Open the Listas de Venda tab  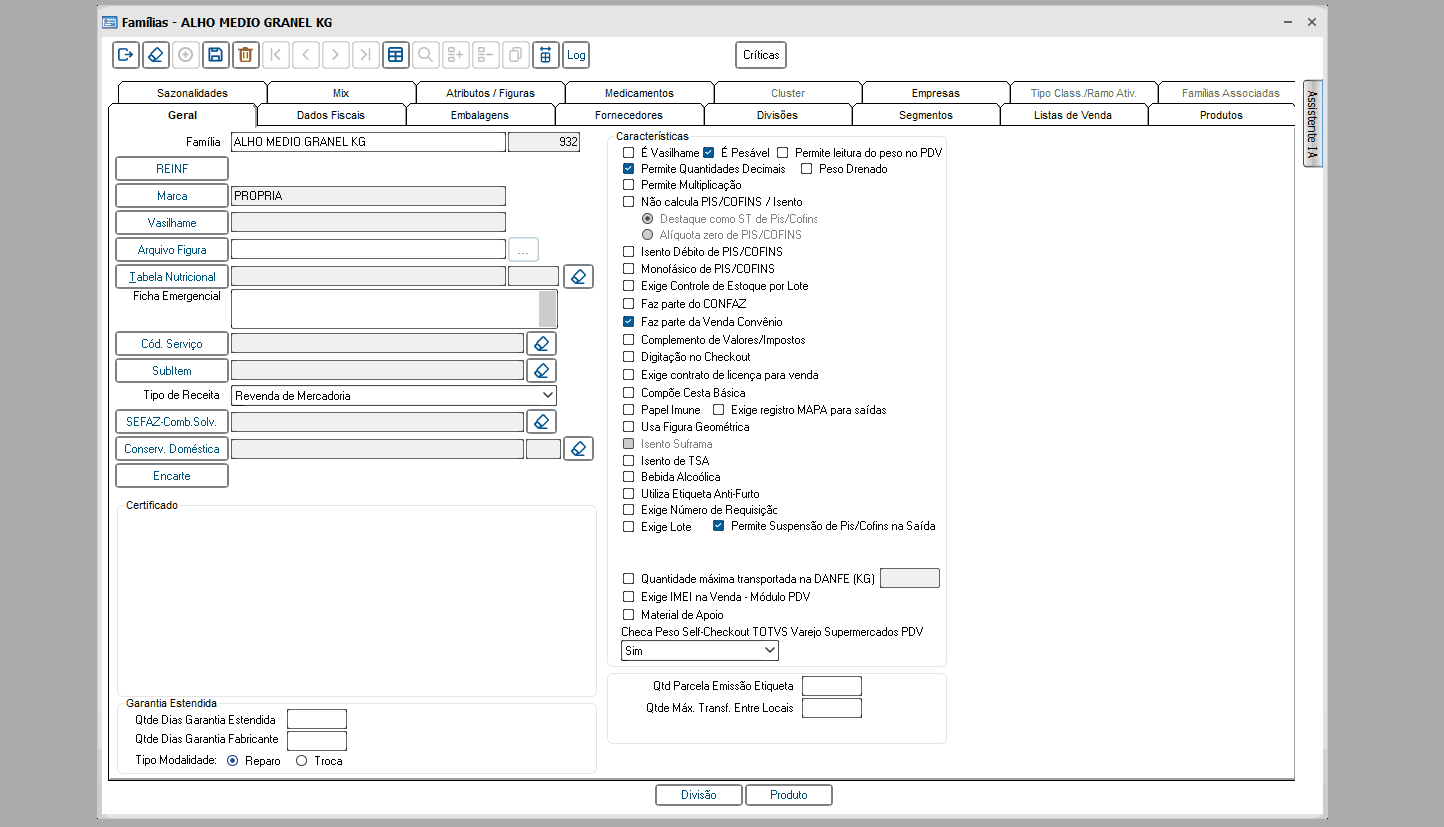(1073, 115)
